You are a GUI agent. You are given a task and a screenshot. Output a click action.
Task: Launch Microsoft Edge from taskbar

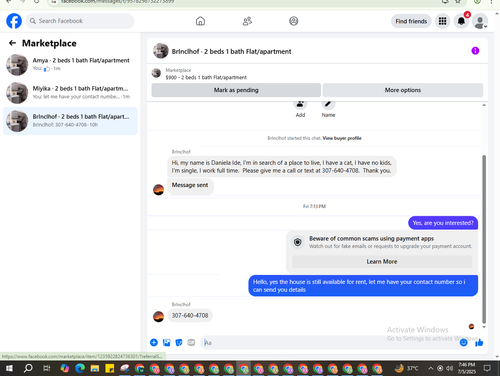coord(80,368)
